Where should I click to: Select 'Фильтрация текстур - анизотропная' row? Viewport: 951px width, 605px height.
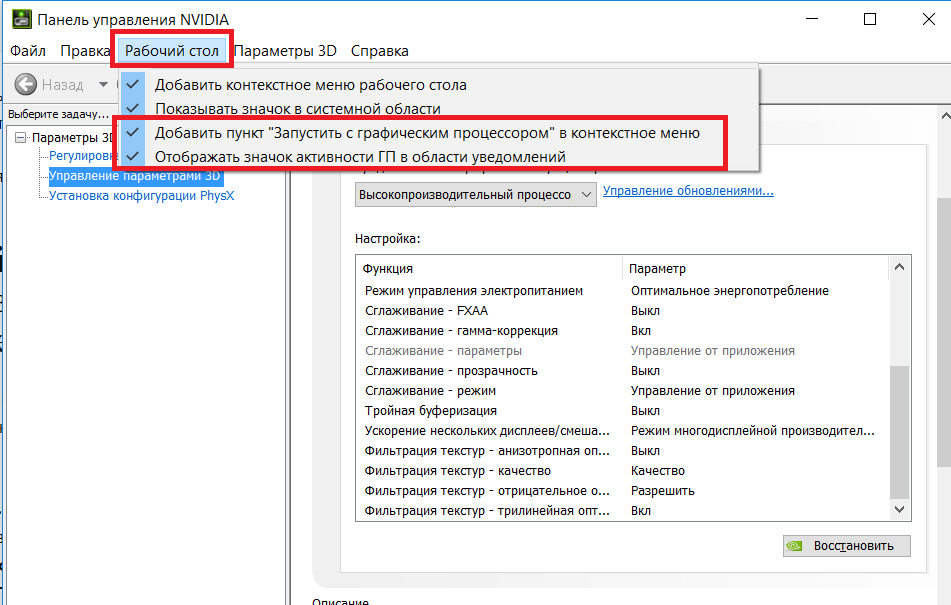622,450
